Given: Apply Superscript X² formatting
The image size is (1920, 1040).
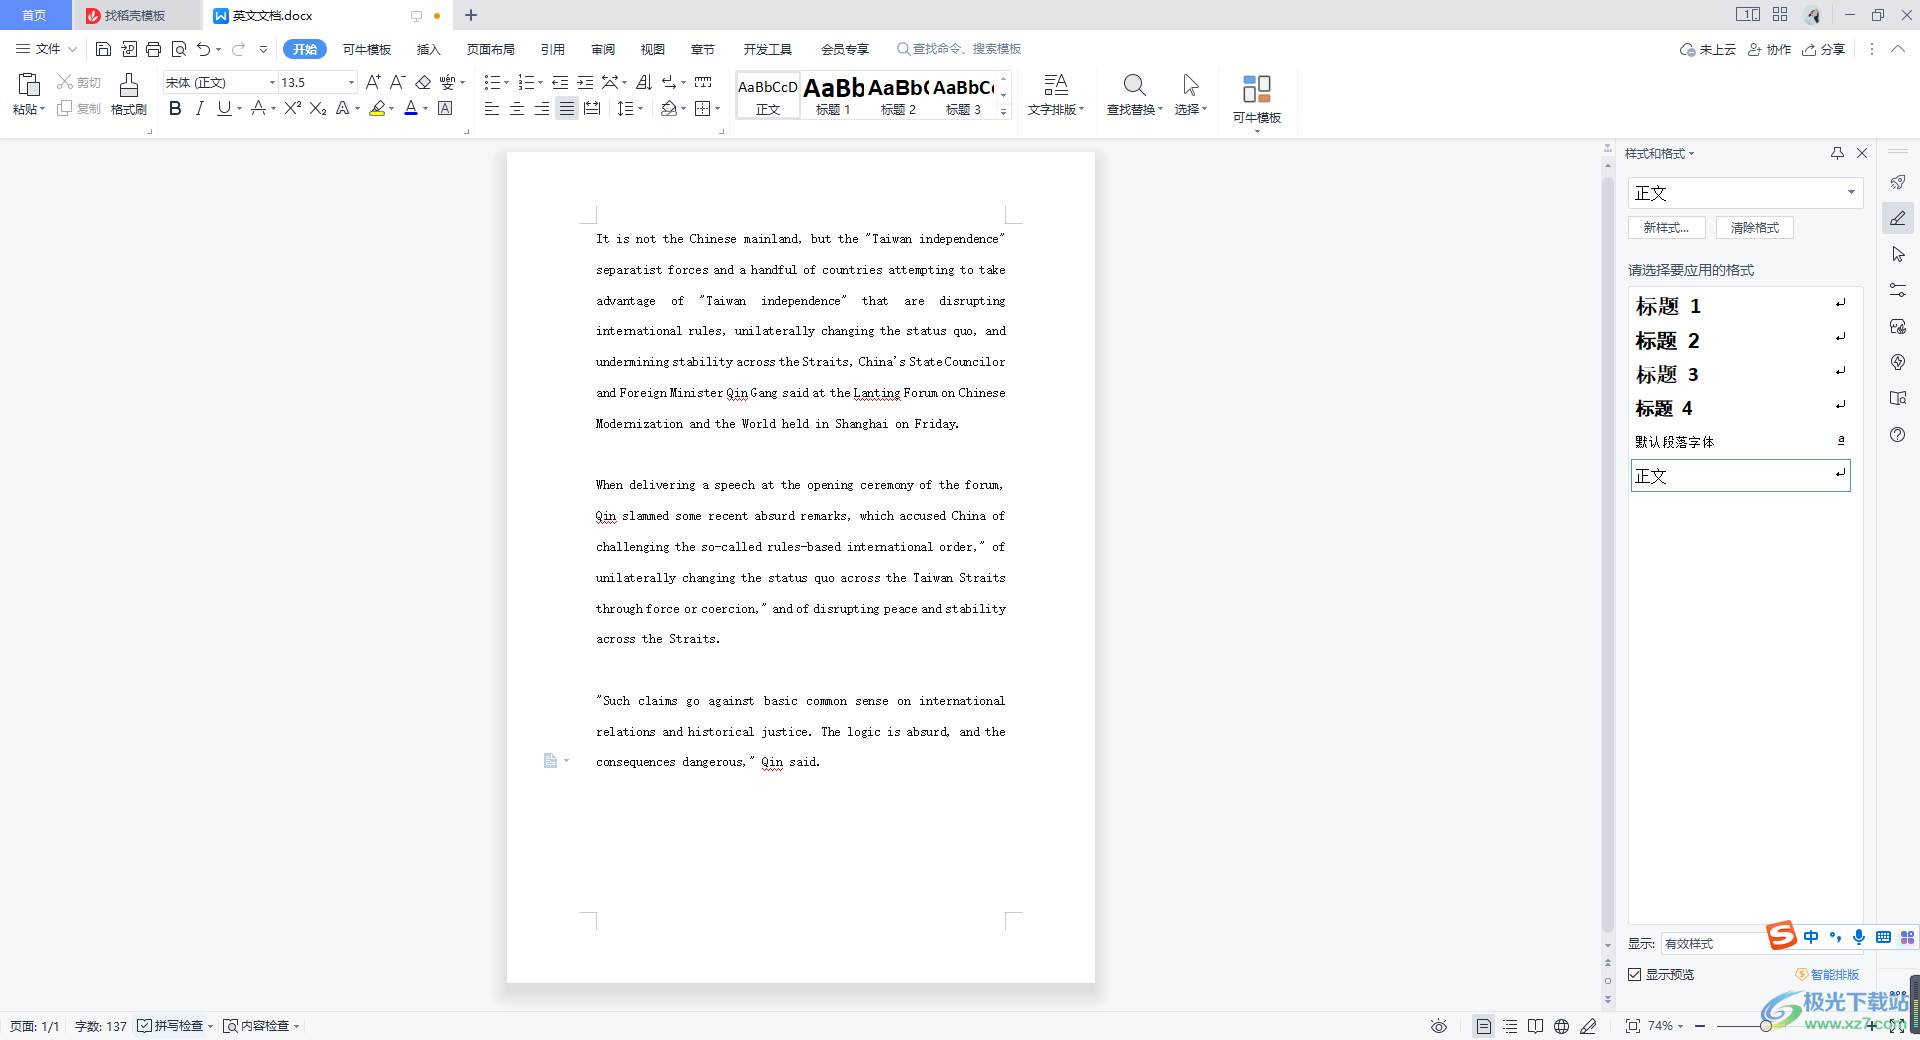Looking at the screenshot, I should tap(292, 108).
